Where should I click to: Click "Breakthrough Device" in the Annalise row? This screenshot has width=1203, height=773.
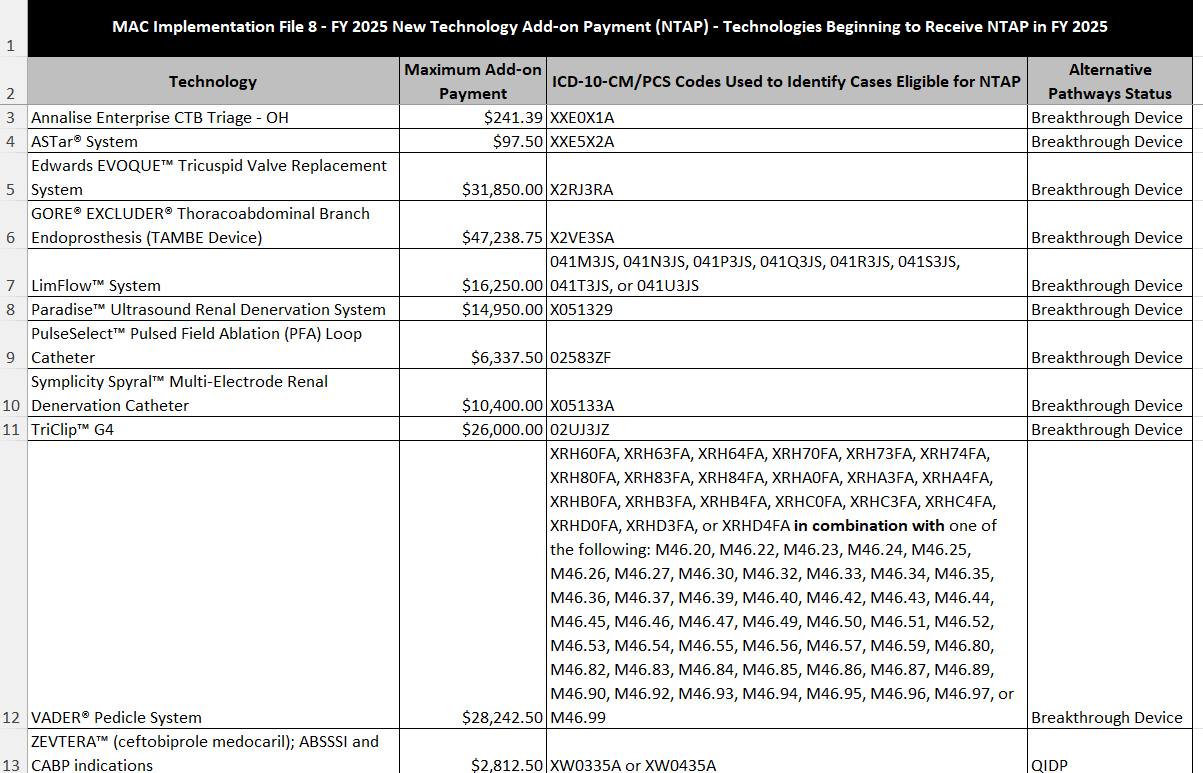pos(1107,117)
